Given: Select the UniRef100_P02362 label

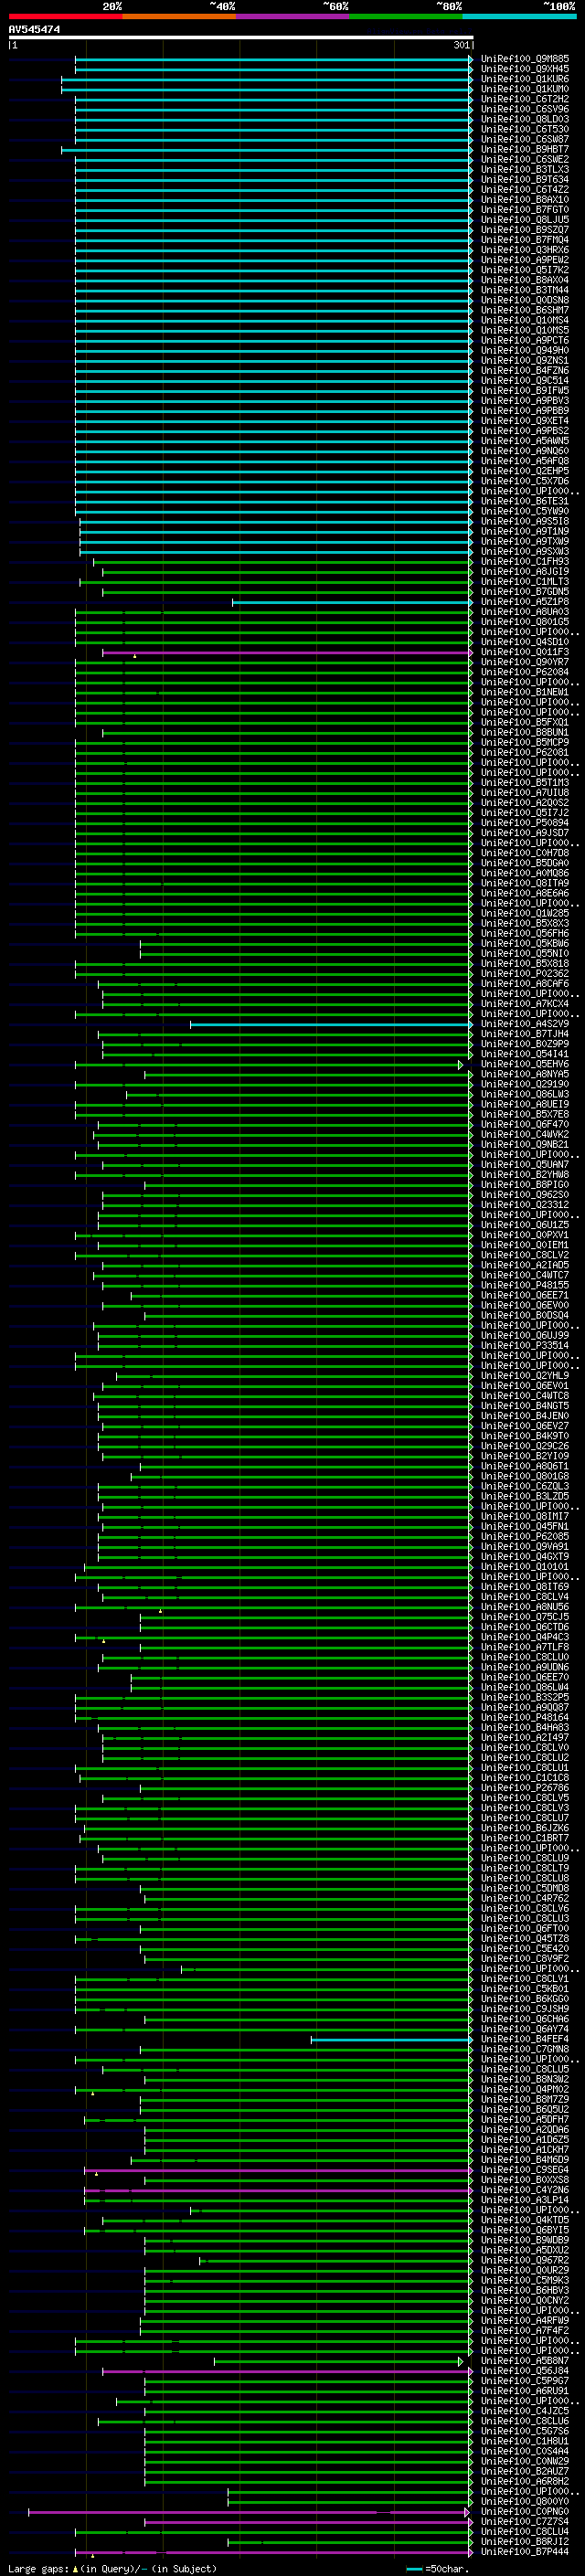Looking at the screenshot, I should [524, 974].
